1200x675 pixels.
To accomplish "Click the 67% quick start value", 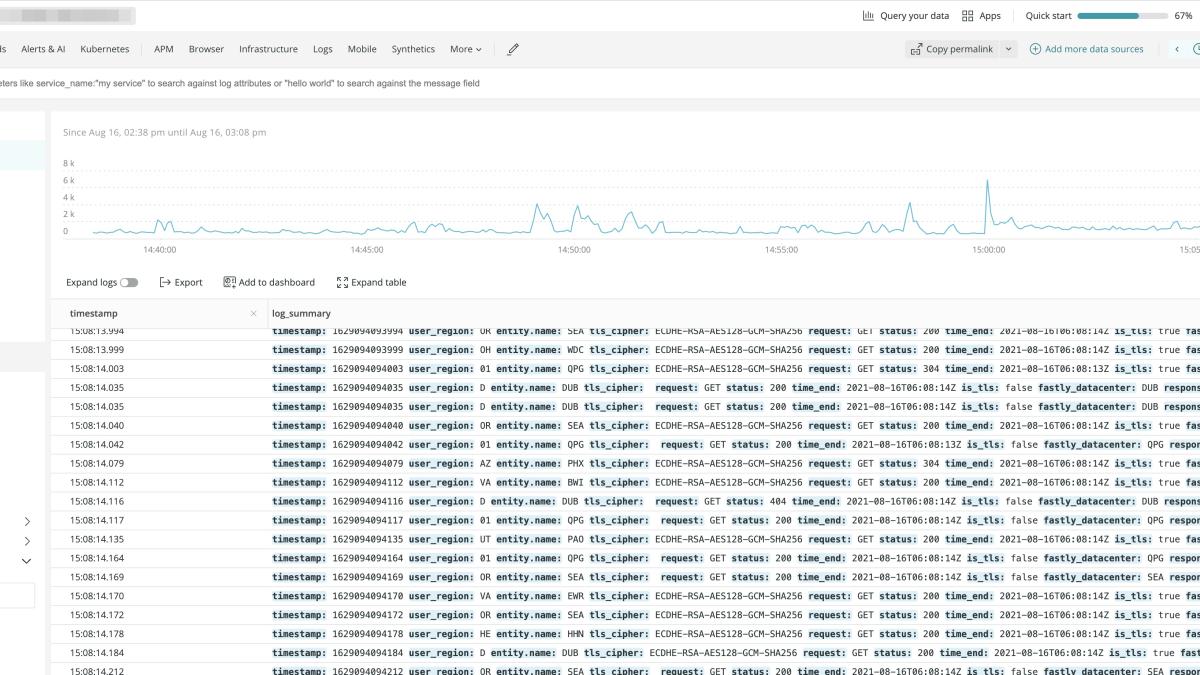I will [x=1183, y=16].
